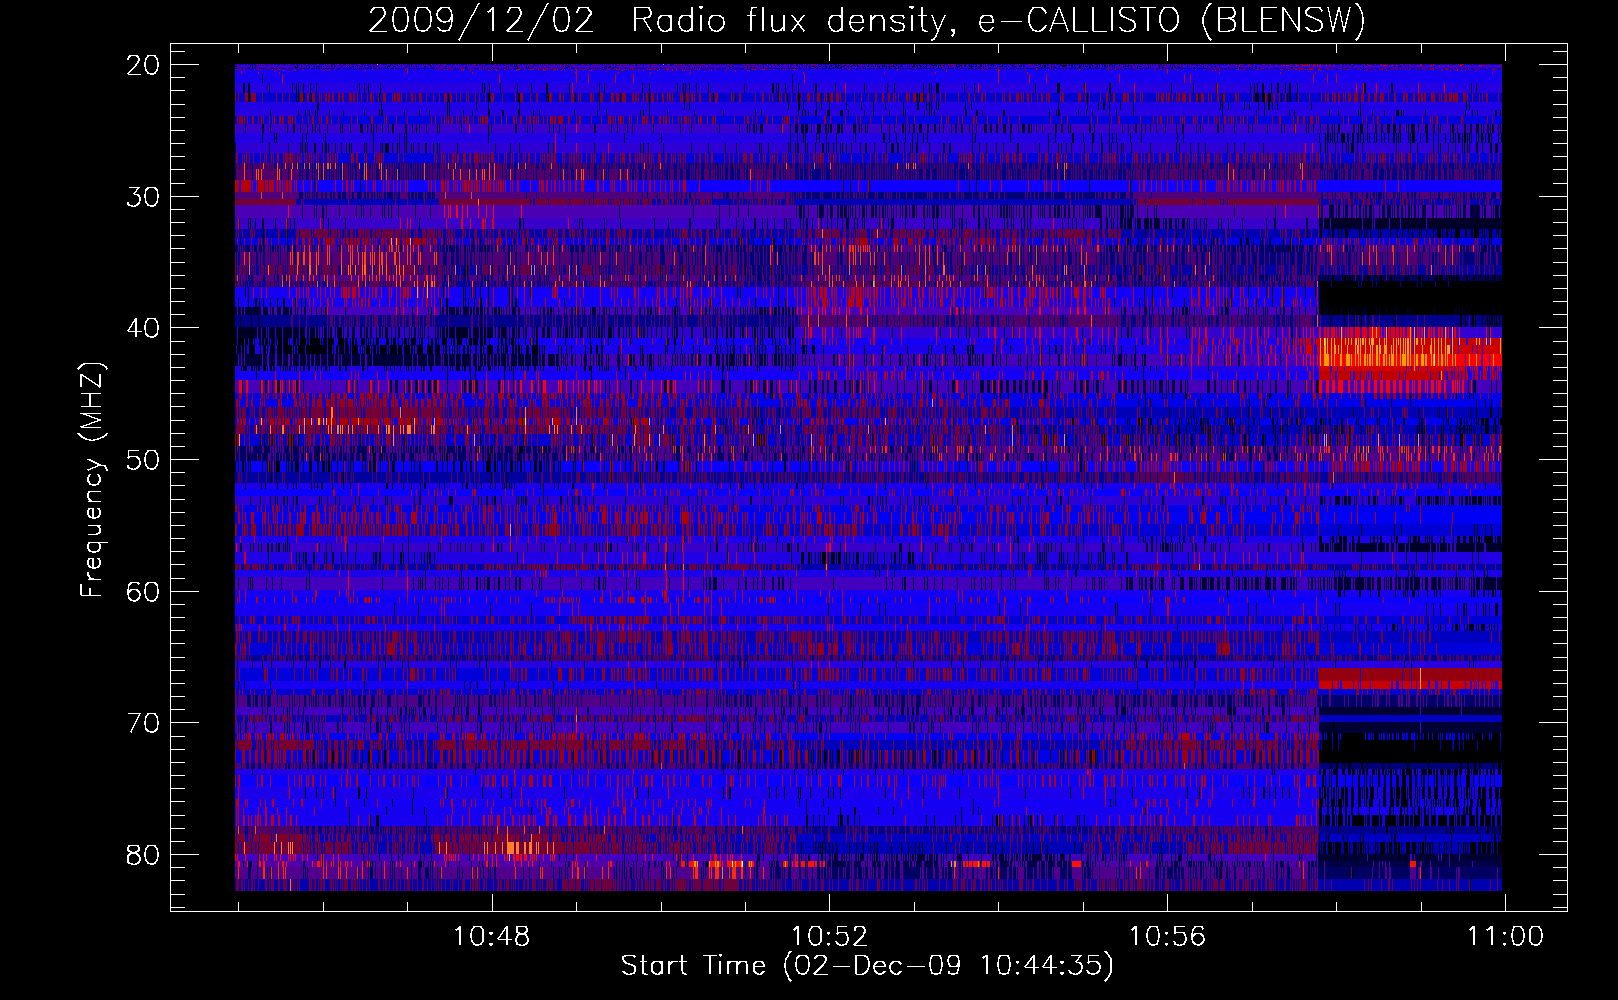The height and width of the screenshot is (1000, 1618).
Task: Click the plot title '2009/12/02 Radio flux density'
Action: (x=866, y=20)
